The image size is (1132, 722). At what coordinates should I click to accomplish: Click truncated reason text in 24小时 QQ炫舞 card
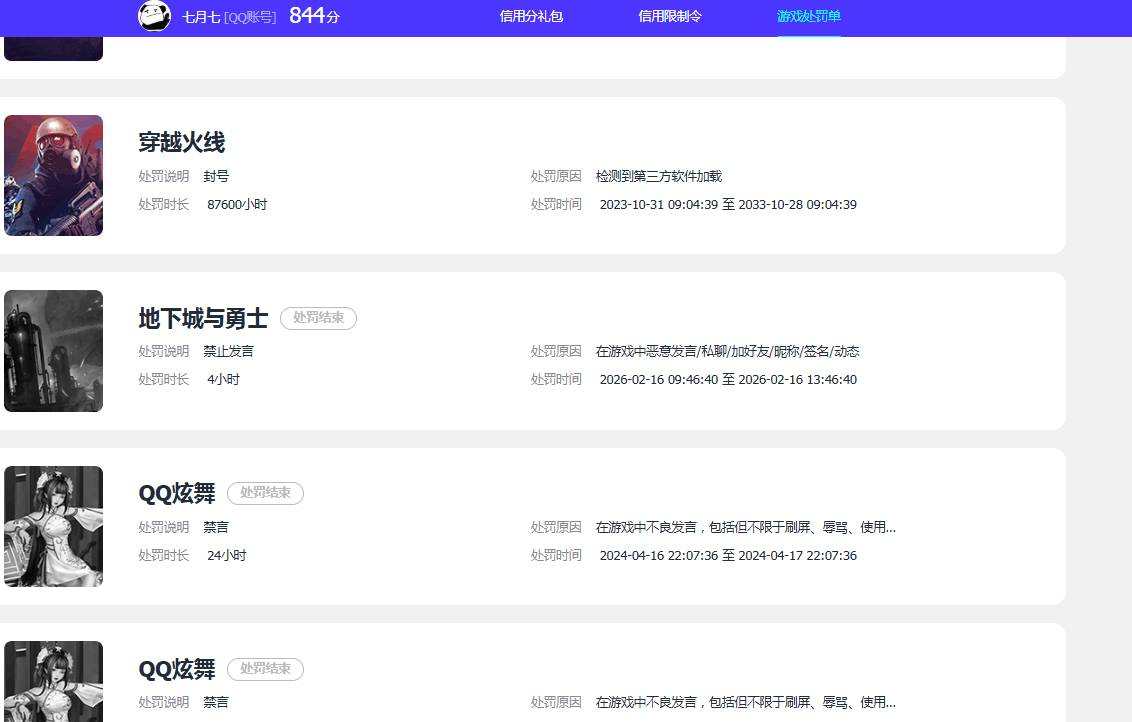[745, 527]
